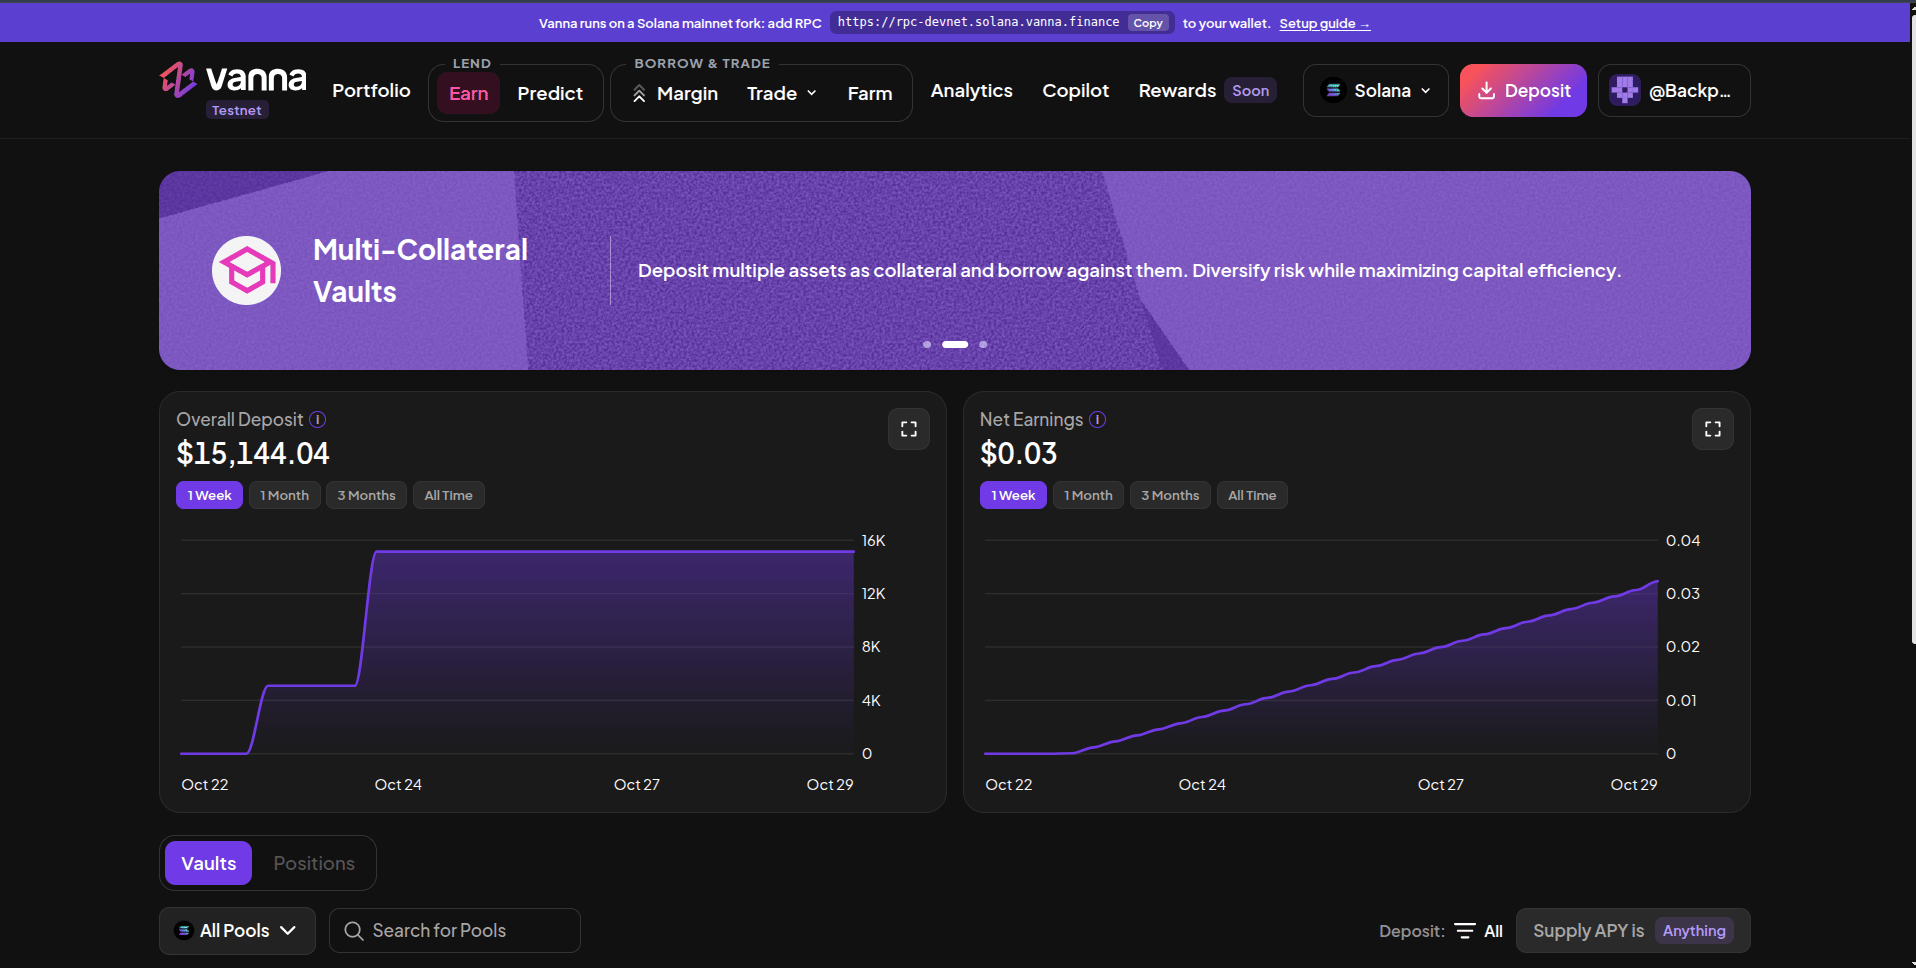
Task: Click the search magnifier icon
Action: pos(353,931)
